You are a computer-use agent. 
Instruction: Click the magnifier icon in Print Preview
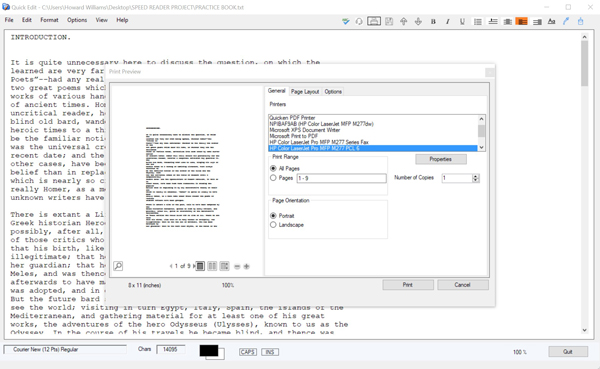[118, 266]
